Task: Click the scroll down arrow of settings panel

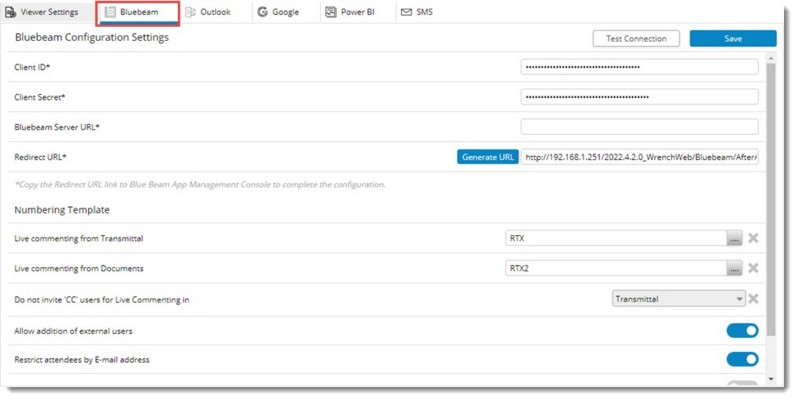Action: click(771, 379)
